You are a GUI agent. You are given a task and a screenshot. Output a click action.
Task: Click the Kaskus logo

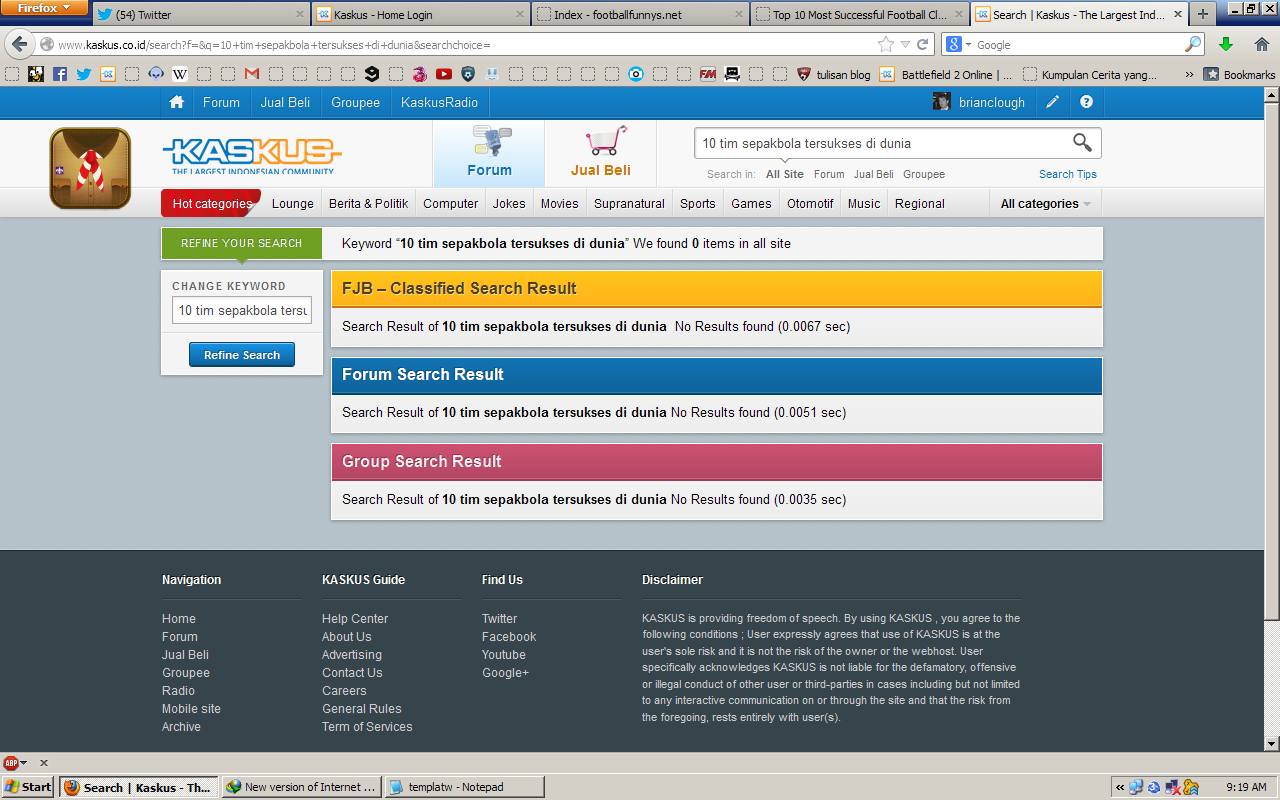pos(251,155)
